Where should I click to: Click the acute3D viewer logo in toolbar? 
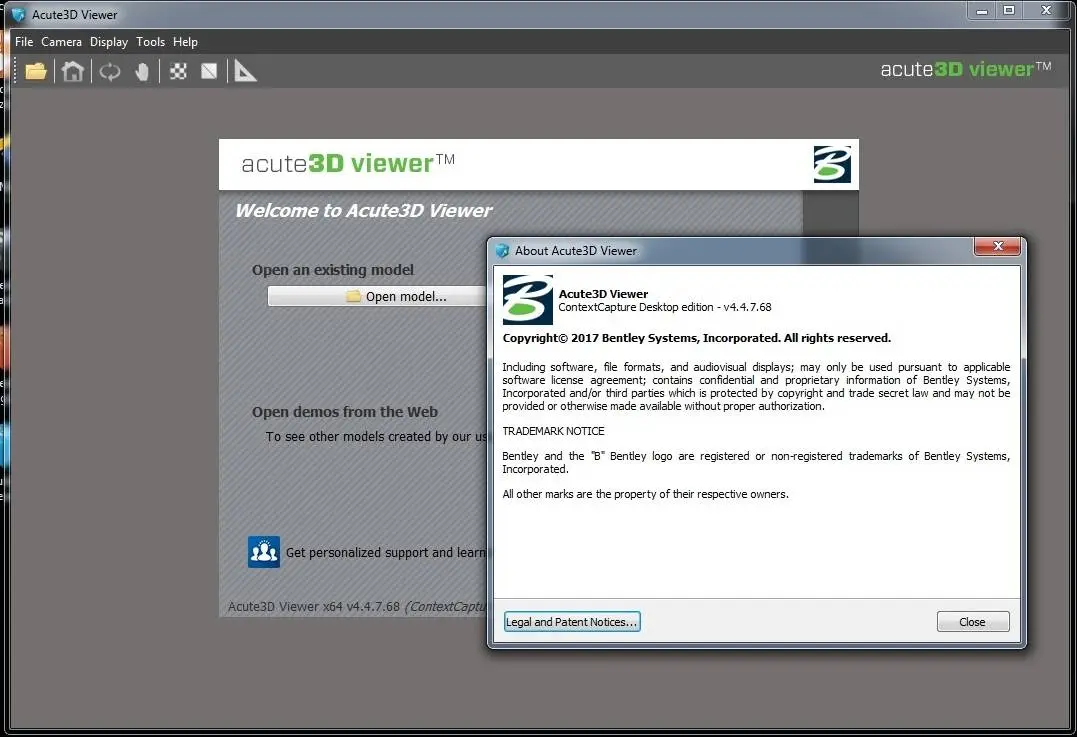coord(966,69)
